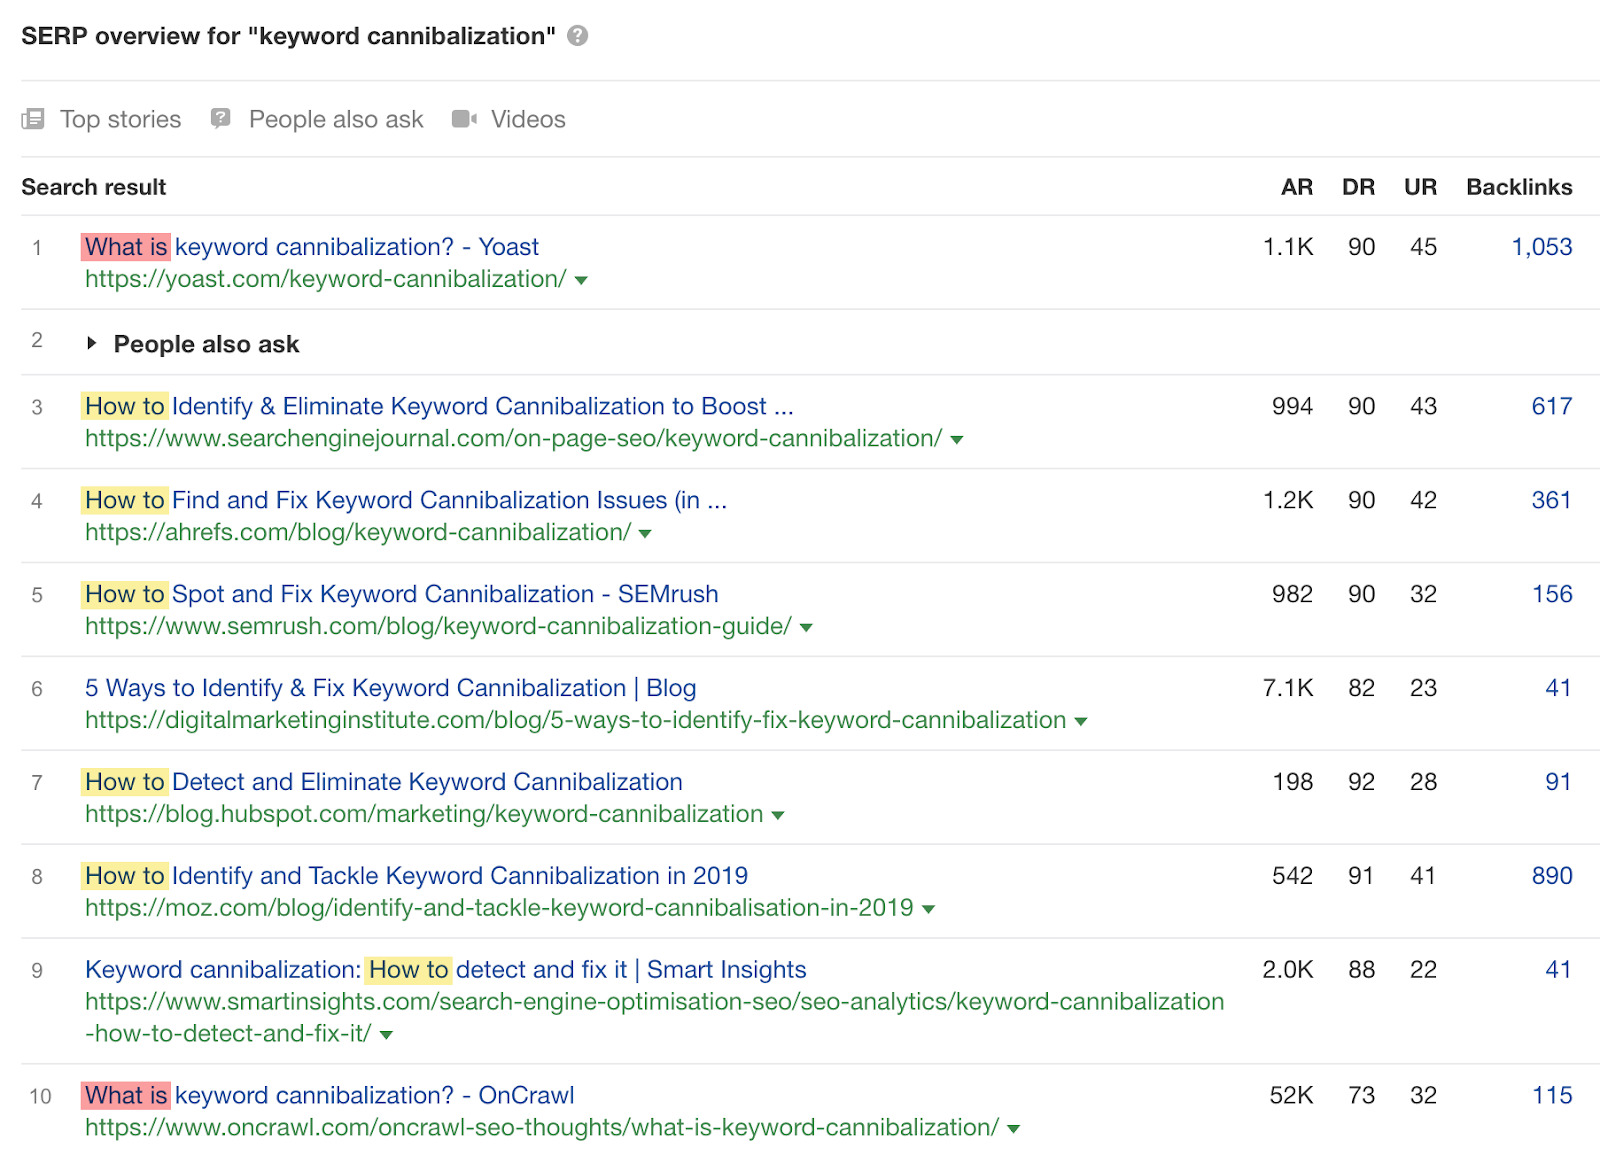This screenshot has height=1155, width=1600.
Task: Open the dropdown for the Ahrefs blog URL
Action: click(646, 533)
